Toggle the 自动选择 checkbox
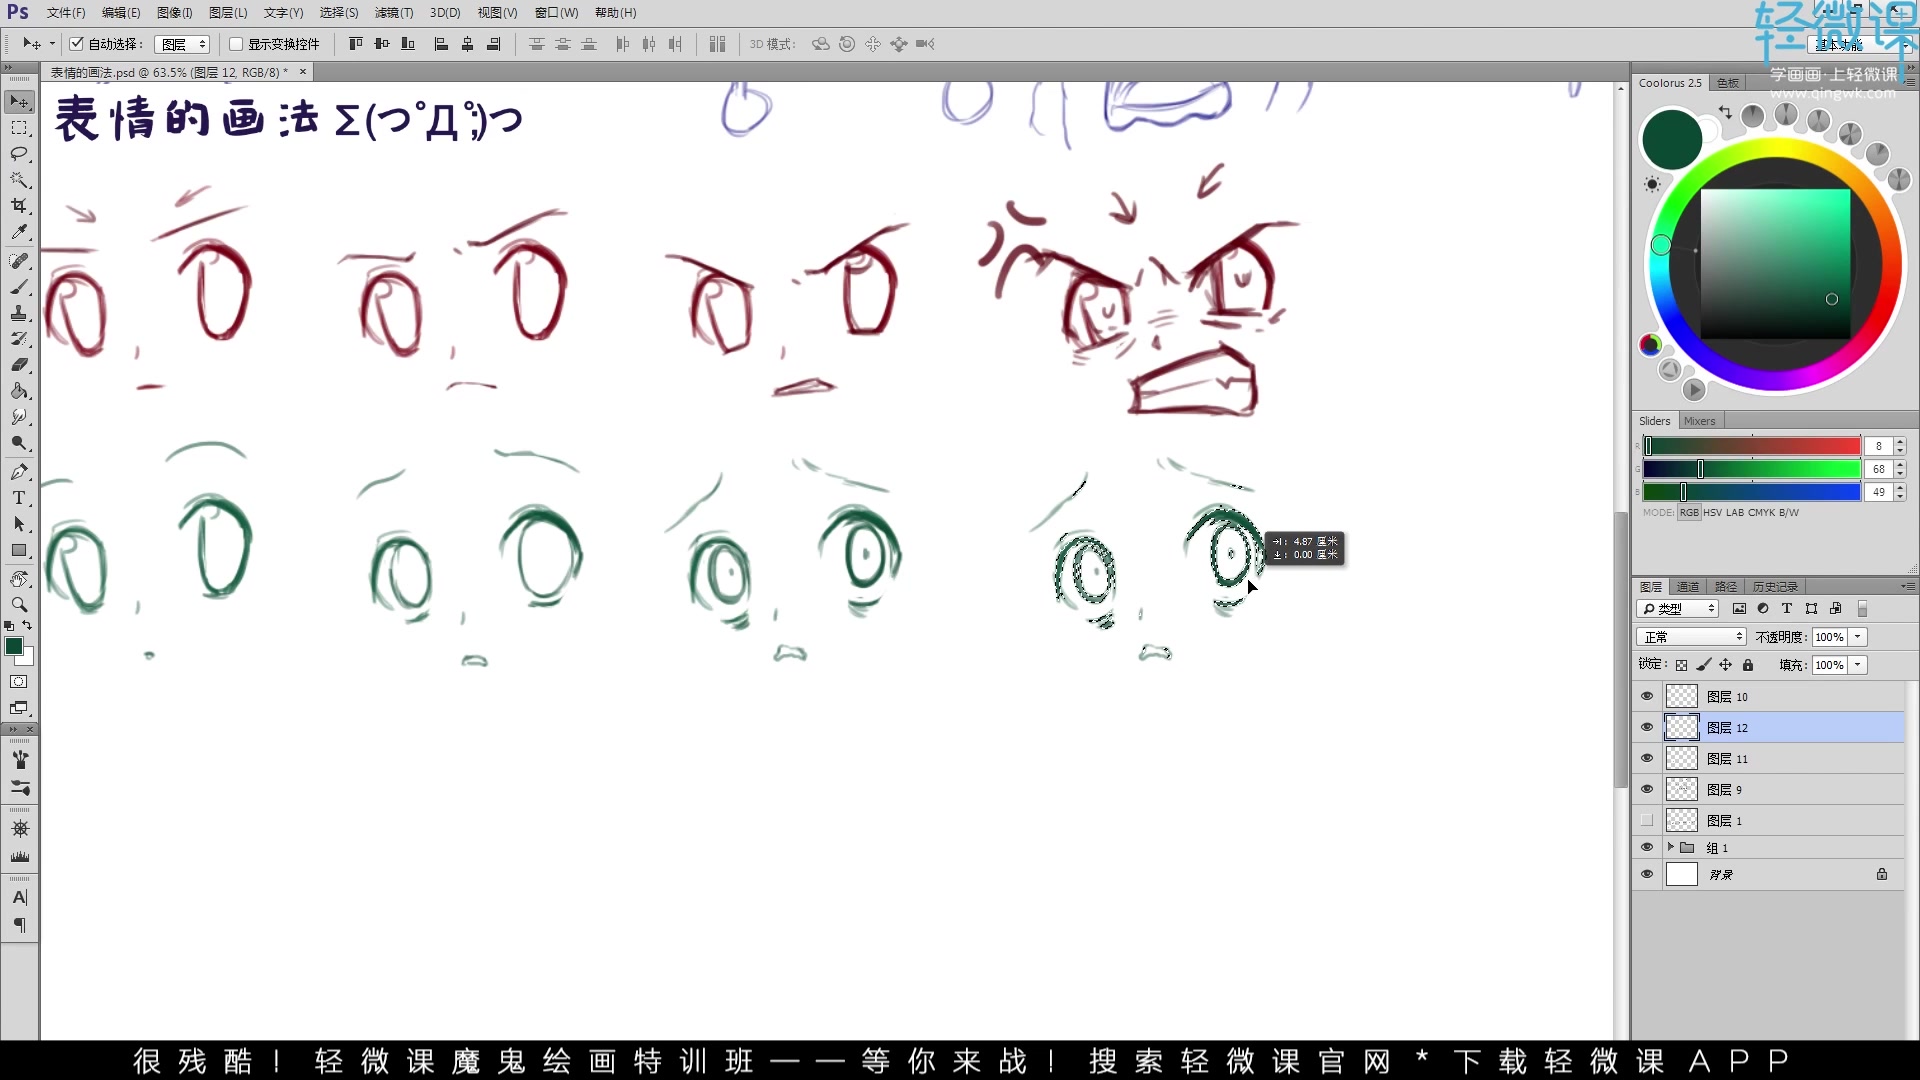 pyautogui.click(x=77, y=44)
